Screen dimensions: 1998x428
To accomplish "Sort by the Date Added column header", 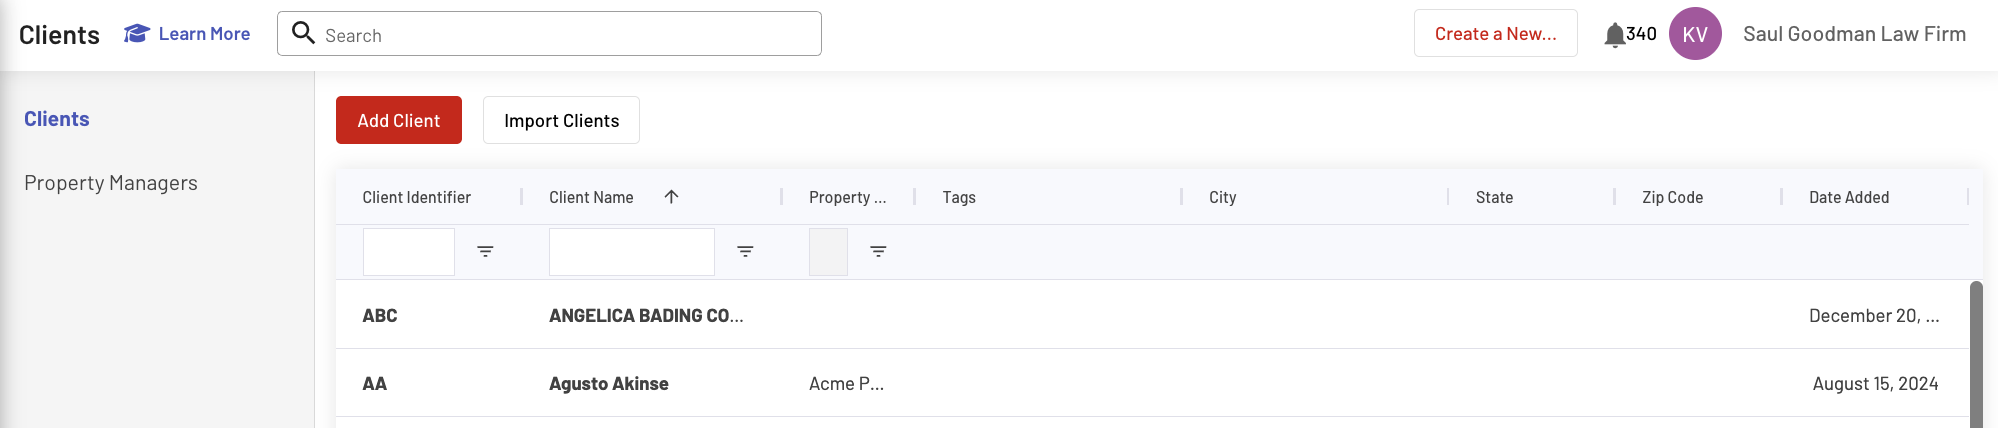I will pyautogui.click(x=1849, y=197).
